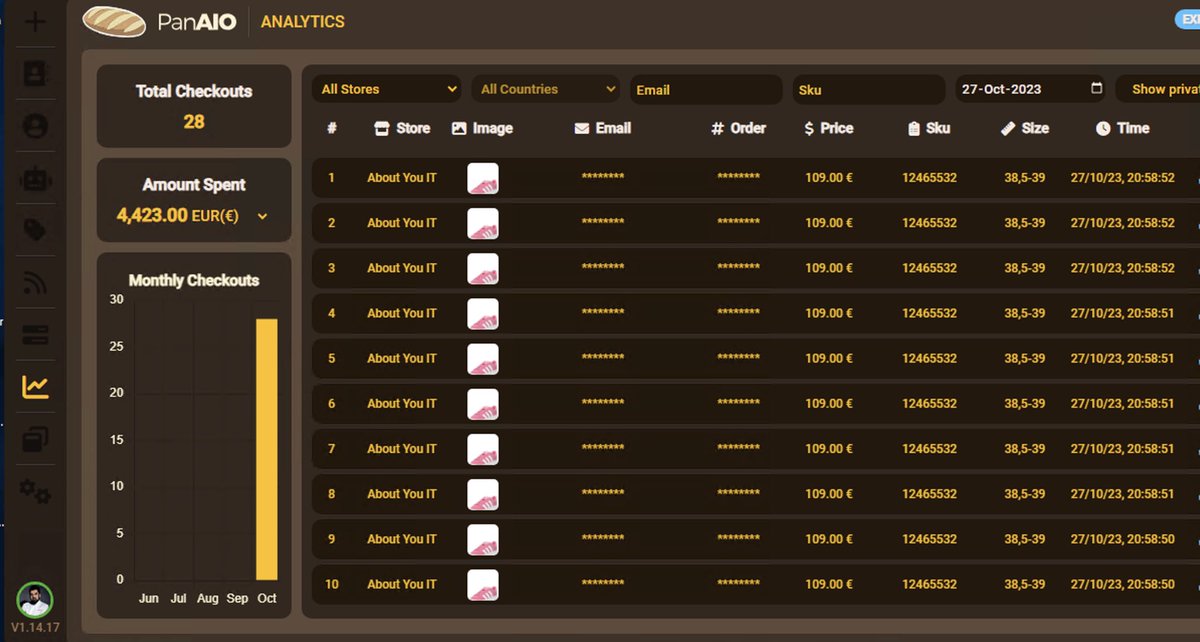Image resolution: width=1200 pixels, height=642 pixels.
Task: Open the All Stores dropdown
Action: click(x=387, y=89)
